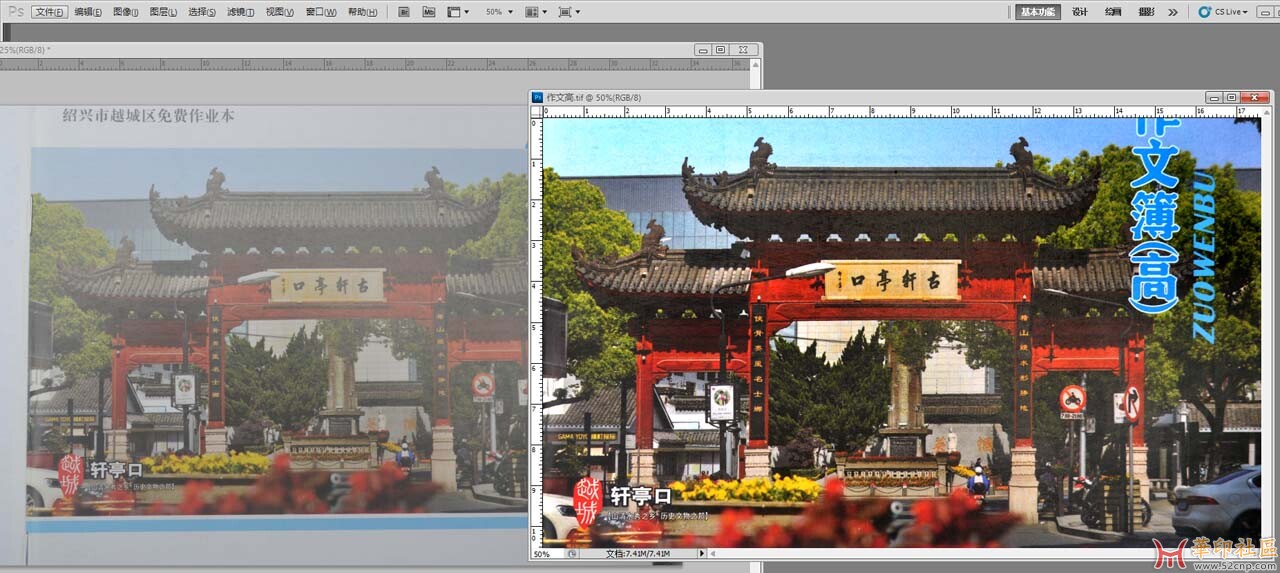Click the Ps application logo
The width and height of the screenshot is (1280, 573).
(15, 12)
